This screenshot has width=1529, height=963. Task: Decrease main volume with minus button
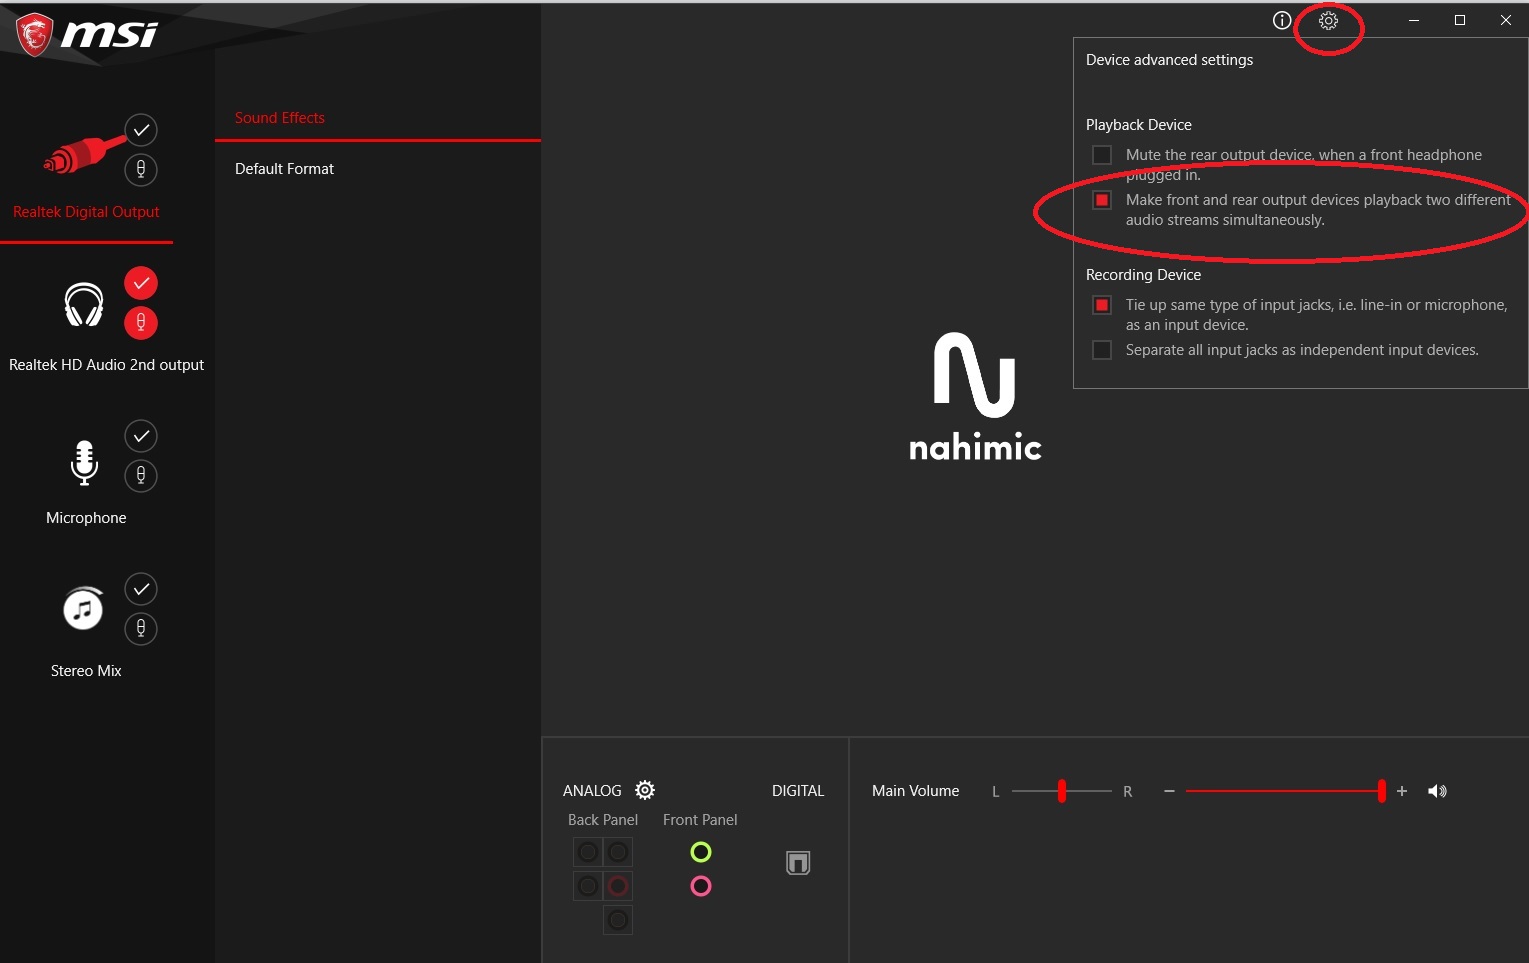[x=1169, y=791]
